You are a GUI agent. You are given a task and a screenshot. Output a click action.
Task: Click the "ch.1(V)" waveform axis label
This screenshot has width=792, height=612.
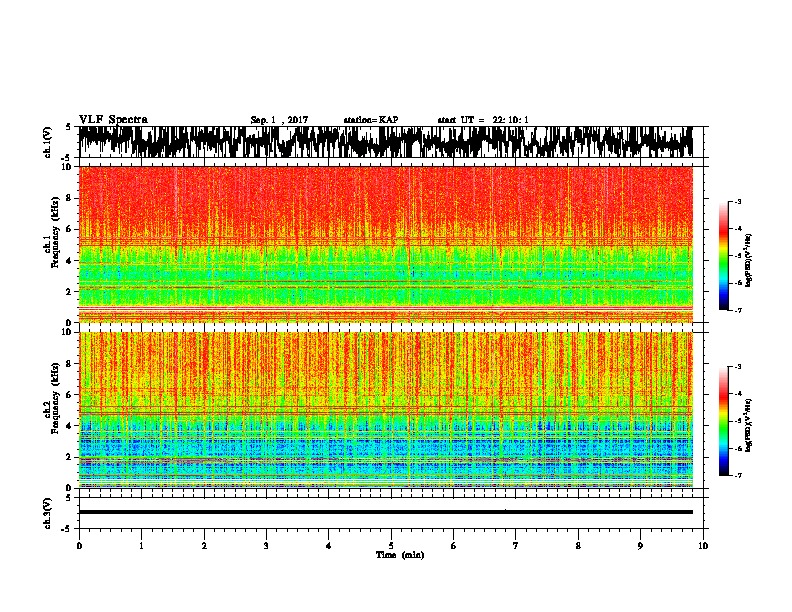click(48, 142)
